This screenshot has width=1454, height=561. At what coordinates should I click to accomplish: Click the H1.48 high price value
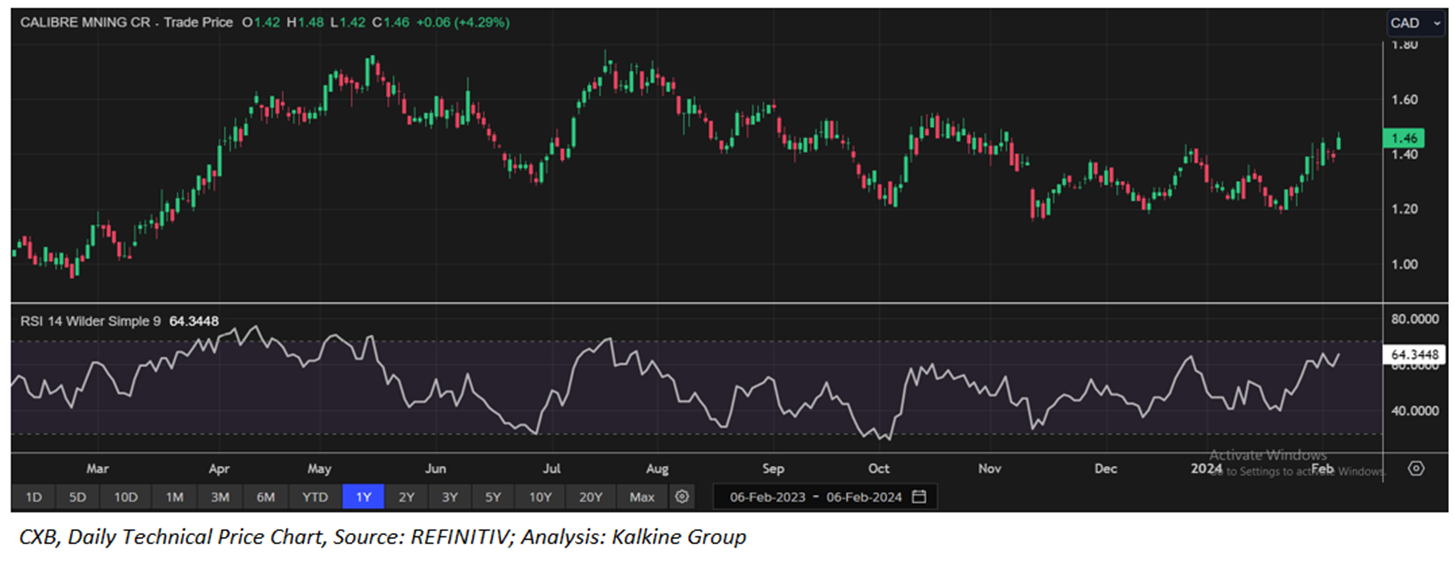tap(303, 22)
